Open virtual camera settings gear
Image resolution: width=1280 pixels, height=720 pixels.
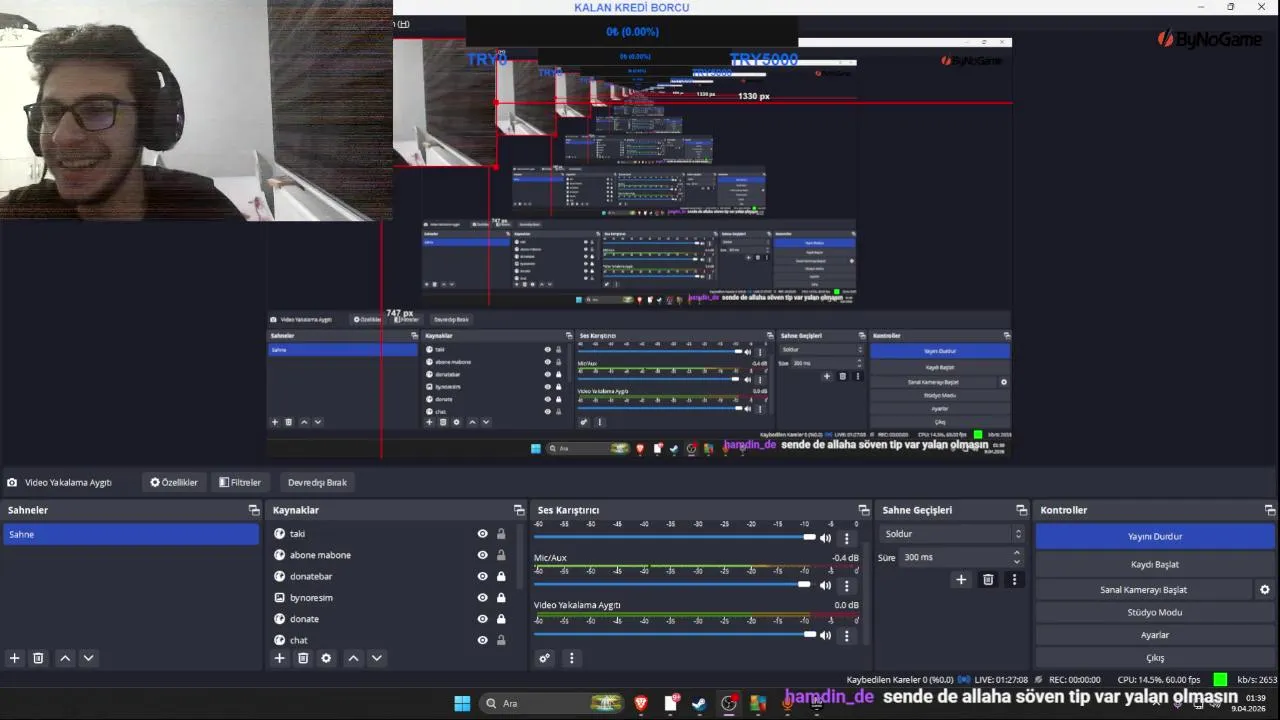1264,590
